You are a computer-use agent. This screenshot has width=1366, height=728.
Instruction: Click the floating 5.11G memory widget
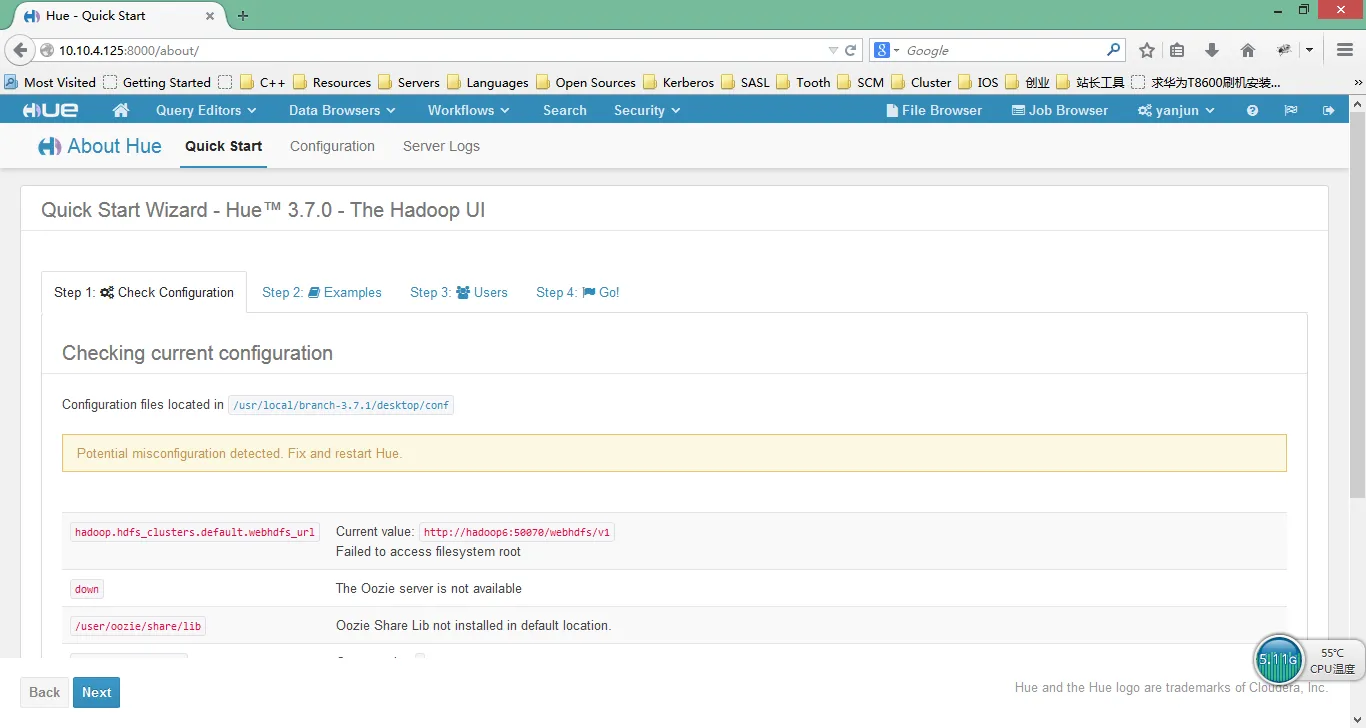point(1278,660)
